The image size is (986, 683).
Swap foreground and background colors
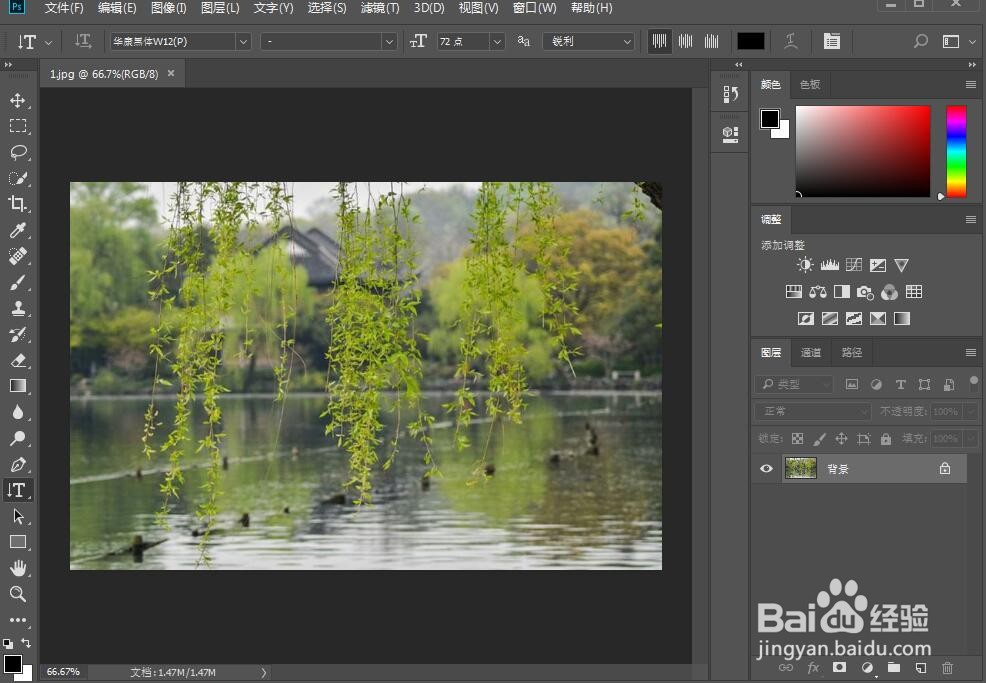tap(26, 643)
